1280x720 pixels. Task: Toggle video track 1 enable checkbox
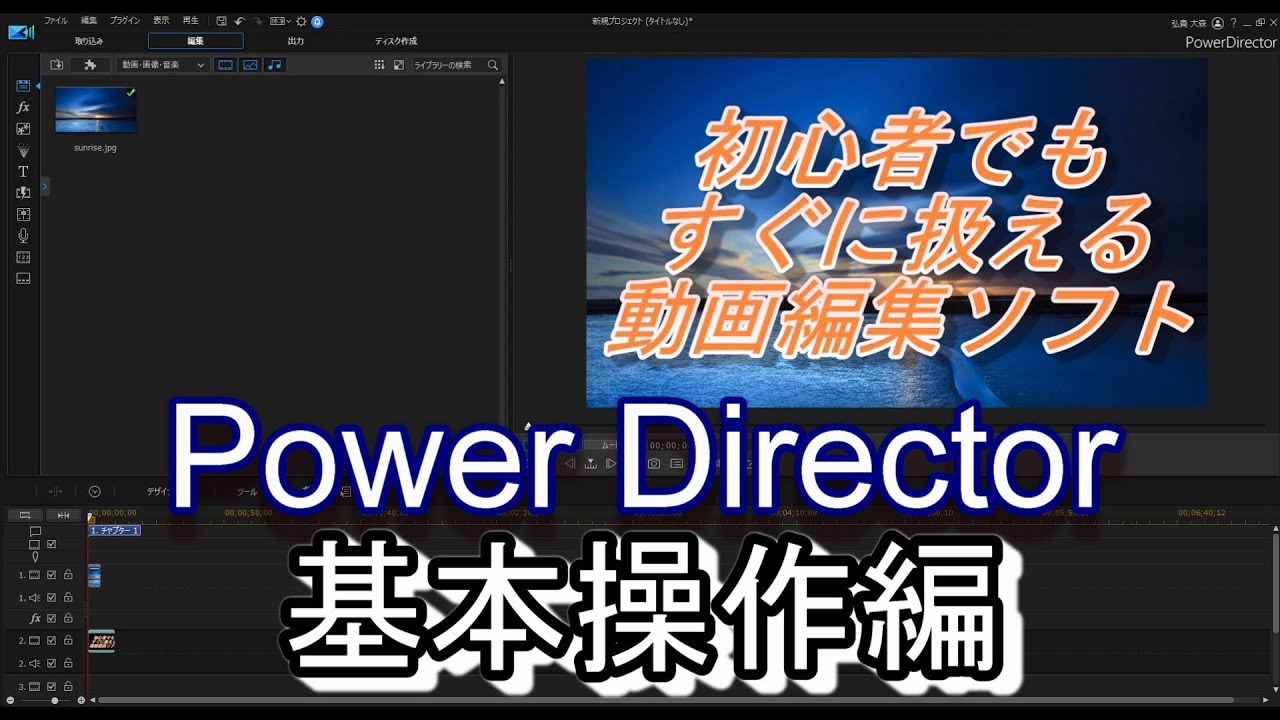click(x=52, y=575)
